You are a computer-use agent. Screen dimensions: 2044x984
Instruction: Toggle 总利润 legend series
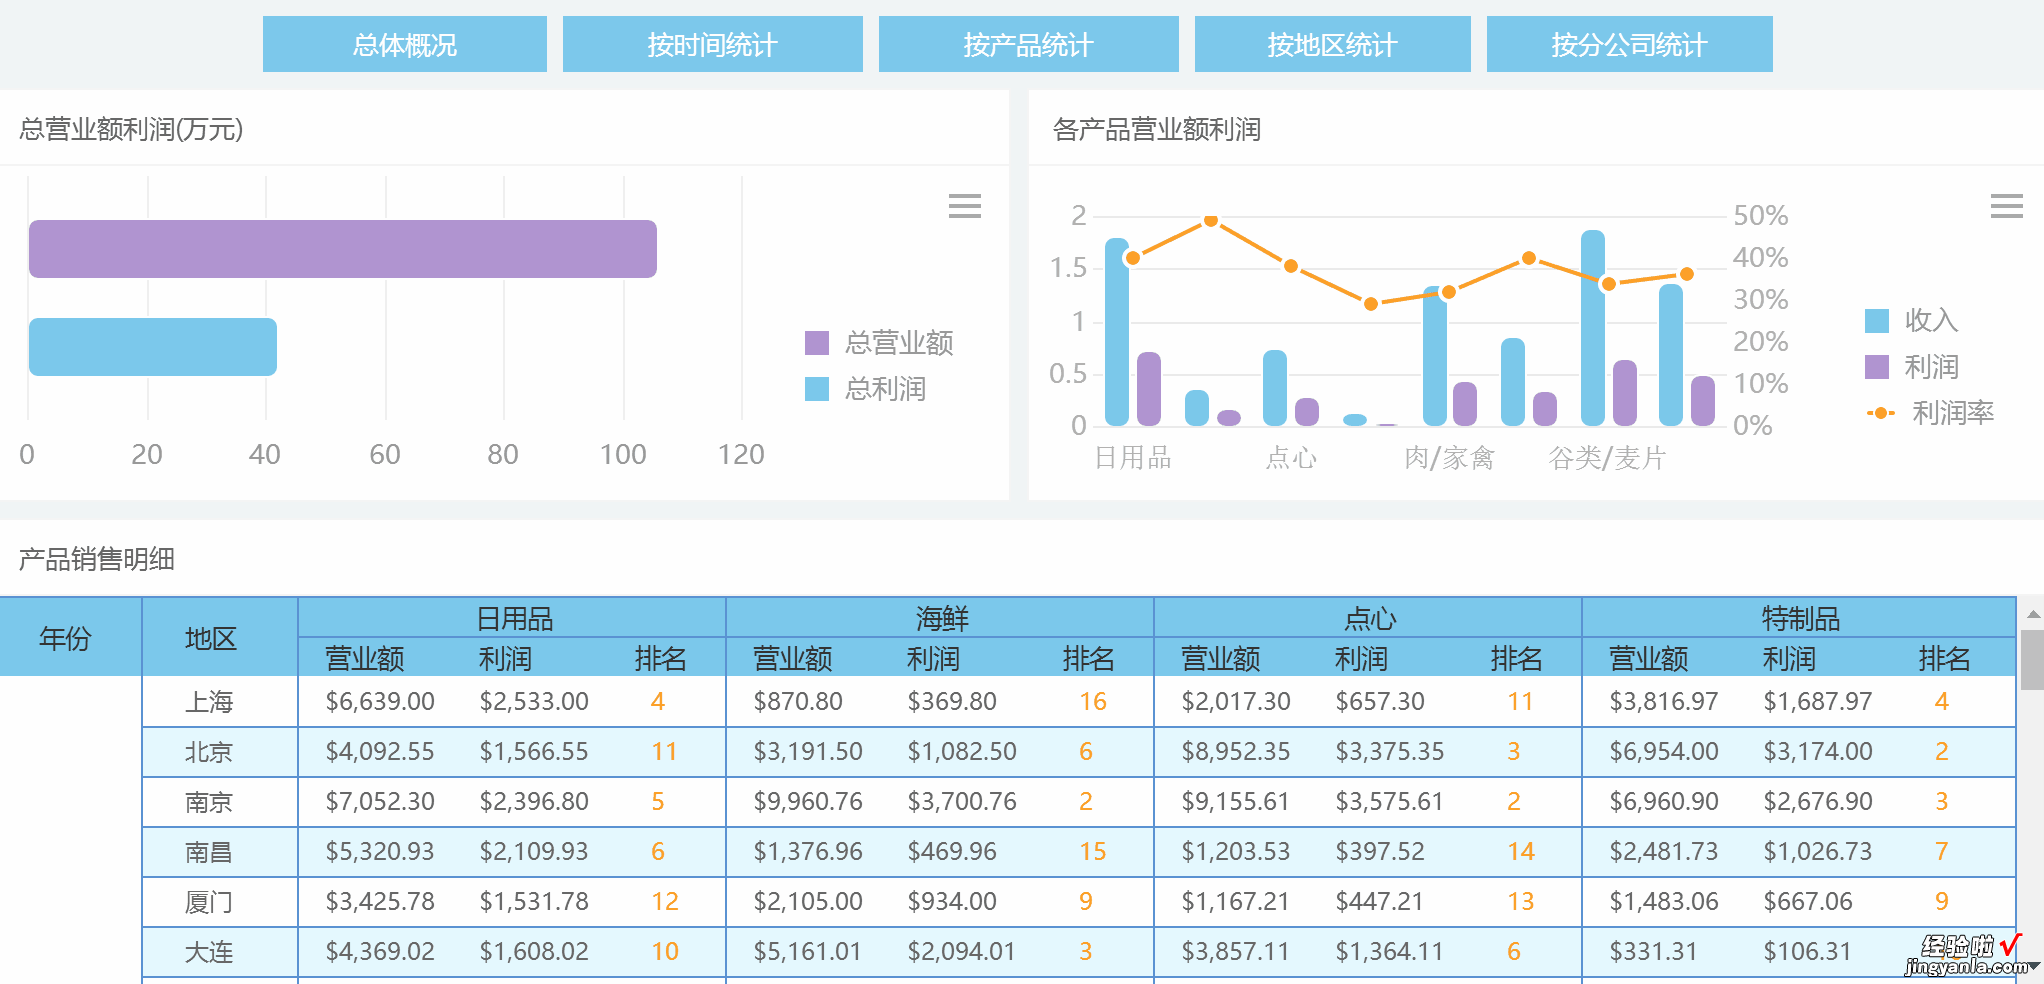866,389
